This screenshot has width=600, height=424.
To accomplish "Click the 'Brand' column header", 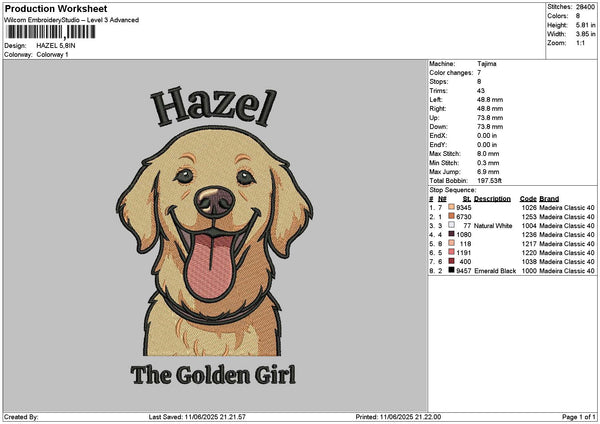I will (x=550, y=198).
